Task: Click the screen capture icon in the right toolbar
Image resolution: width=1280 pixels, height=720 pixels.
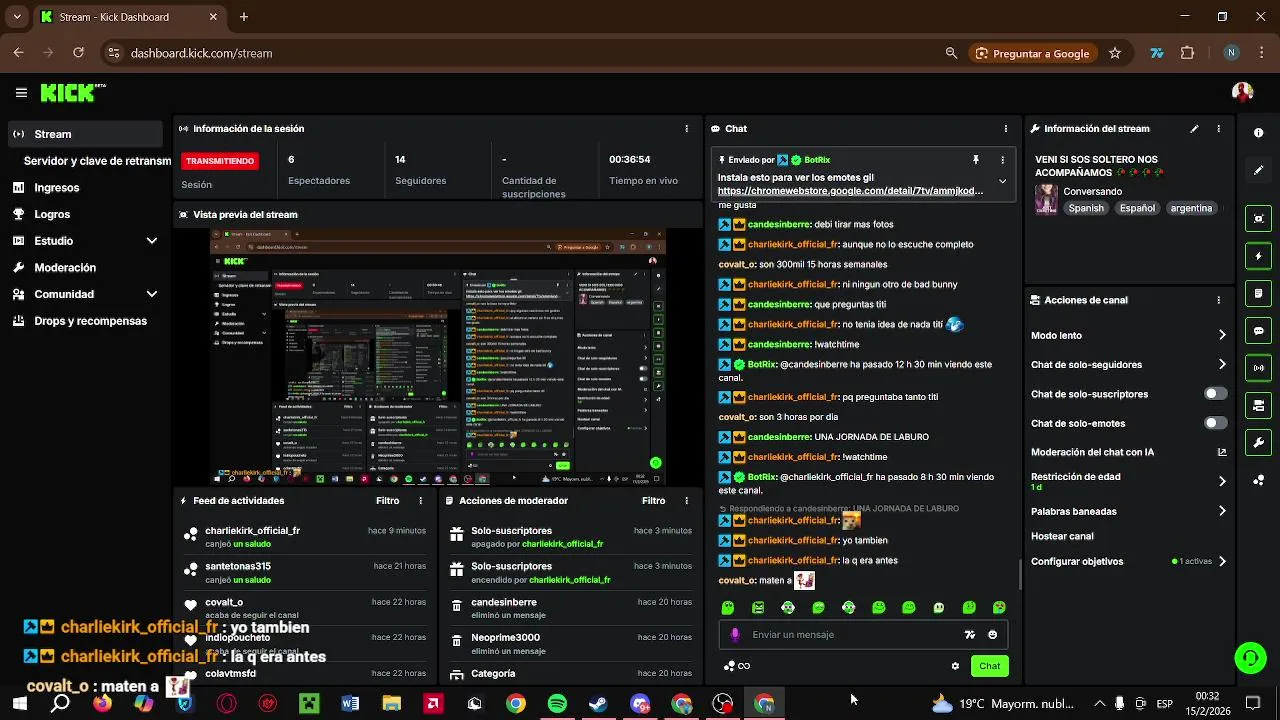Action: click(1258, 219)
